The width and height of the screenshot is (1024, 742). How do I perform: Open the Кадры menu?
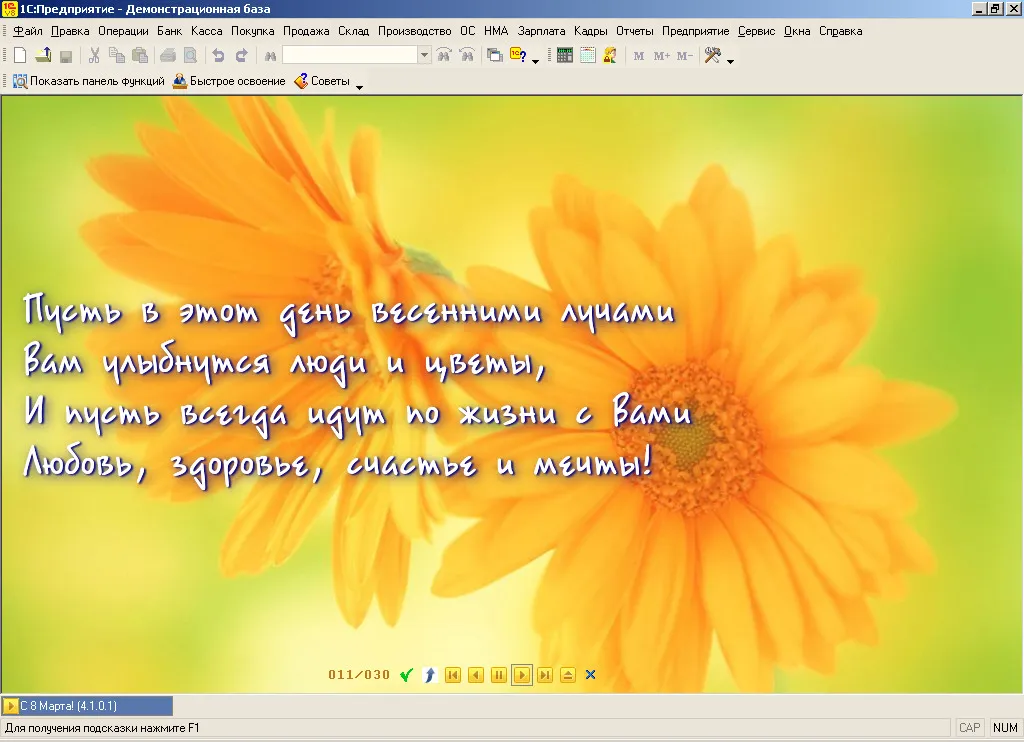pos(590,31)
